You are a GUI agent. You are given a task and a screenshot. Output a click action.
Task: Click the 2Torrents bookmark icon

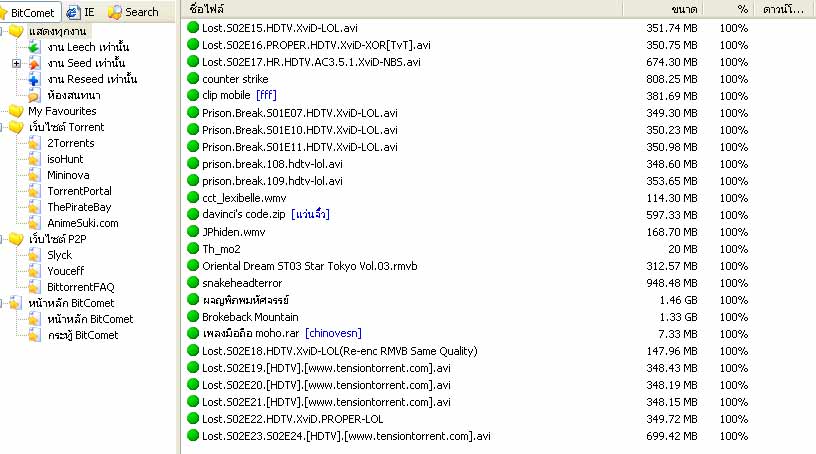[34, 144]
